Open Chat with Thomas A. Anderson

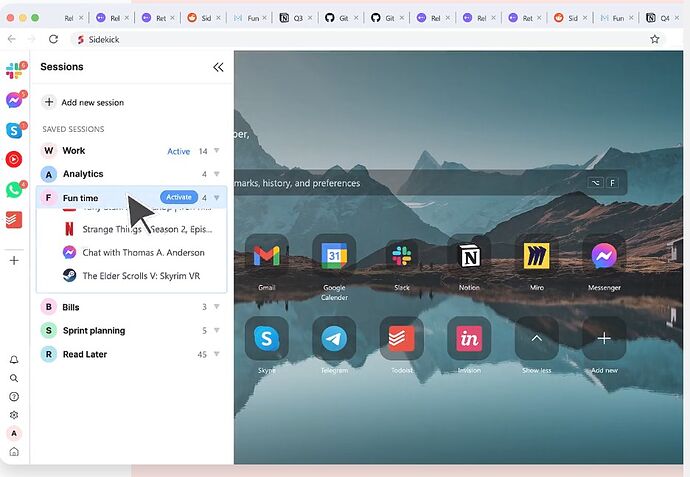(134, 253)
